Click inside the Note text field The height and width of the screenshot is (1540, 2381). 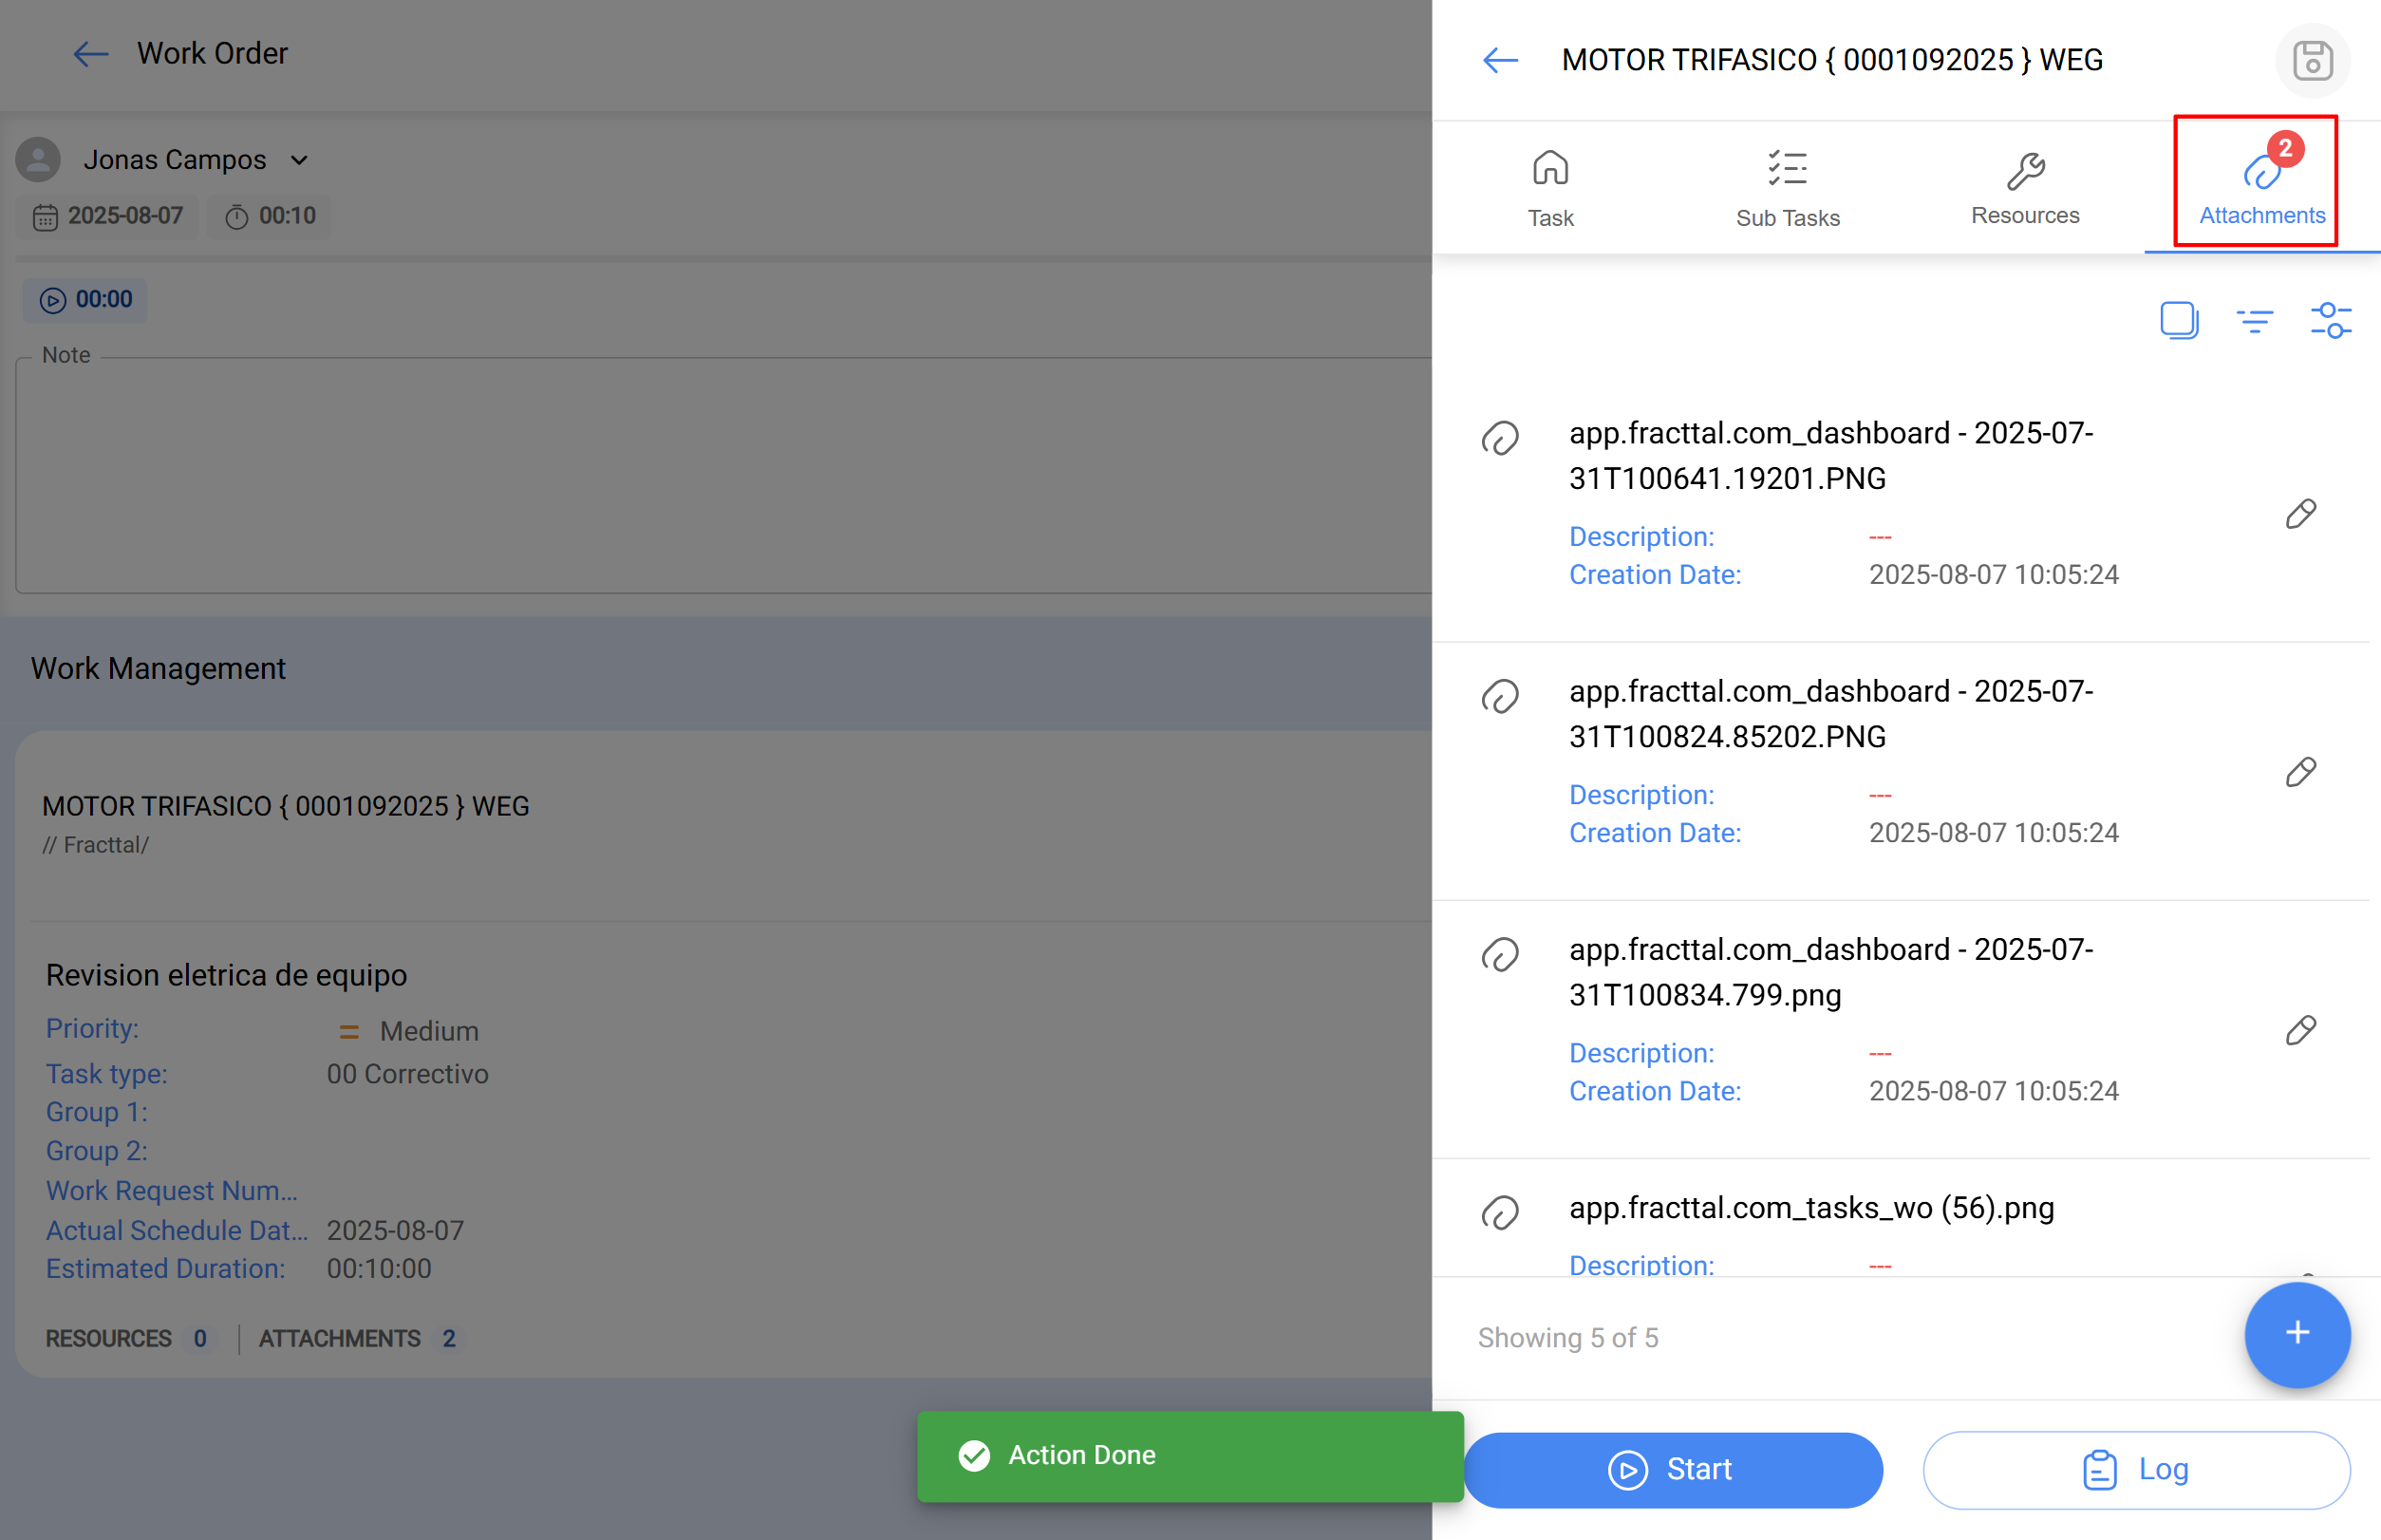[x=700, y=470]
